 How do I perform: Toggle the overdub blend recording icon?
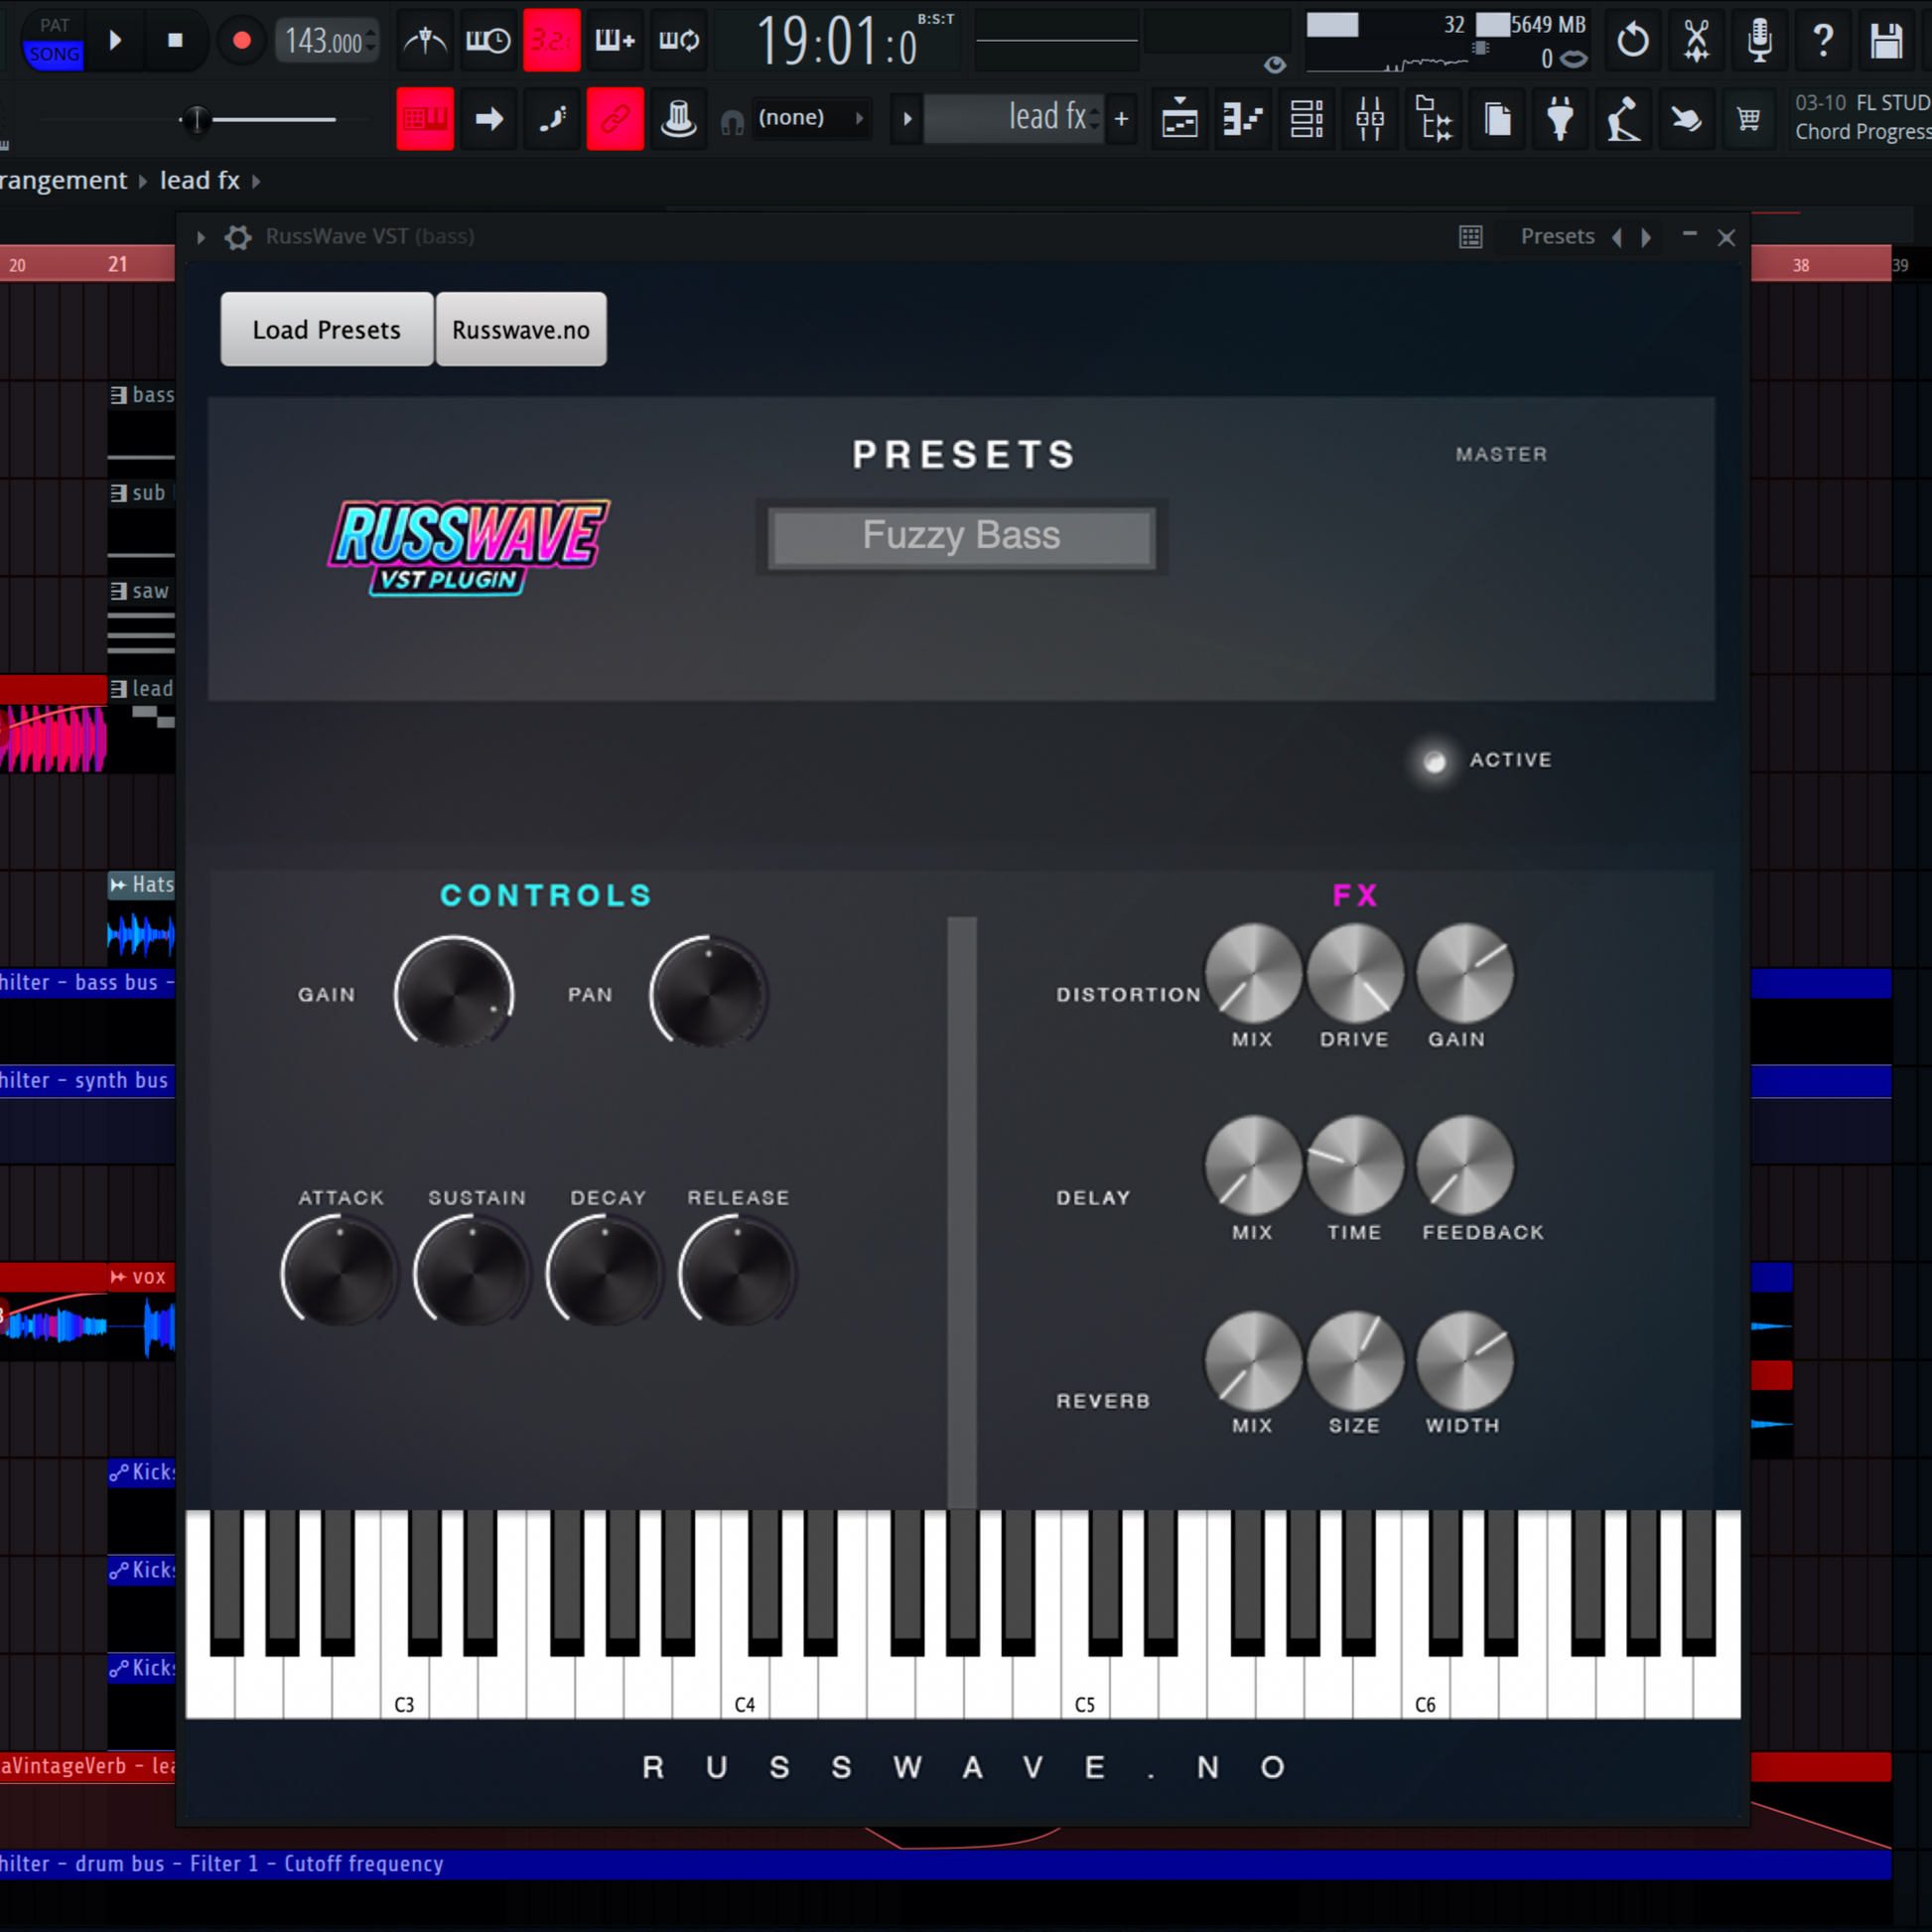(x=615, y=41)
